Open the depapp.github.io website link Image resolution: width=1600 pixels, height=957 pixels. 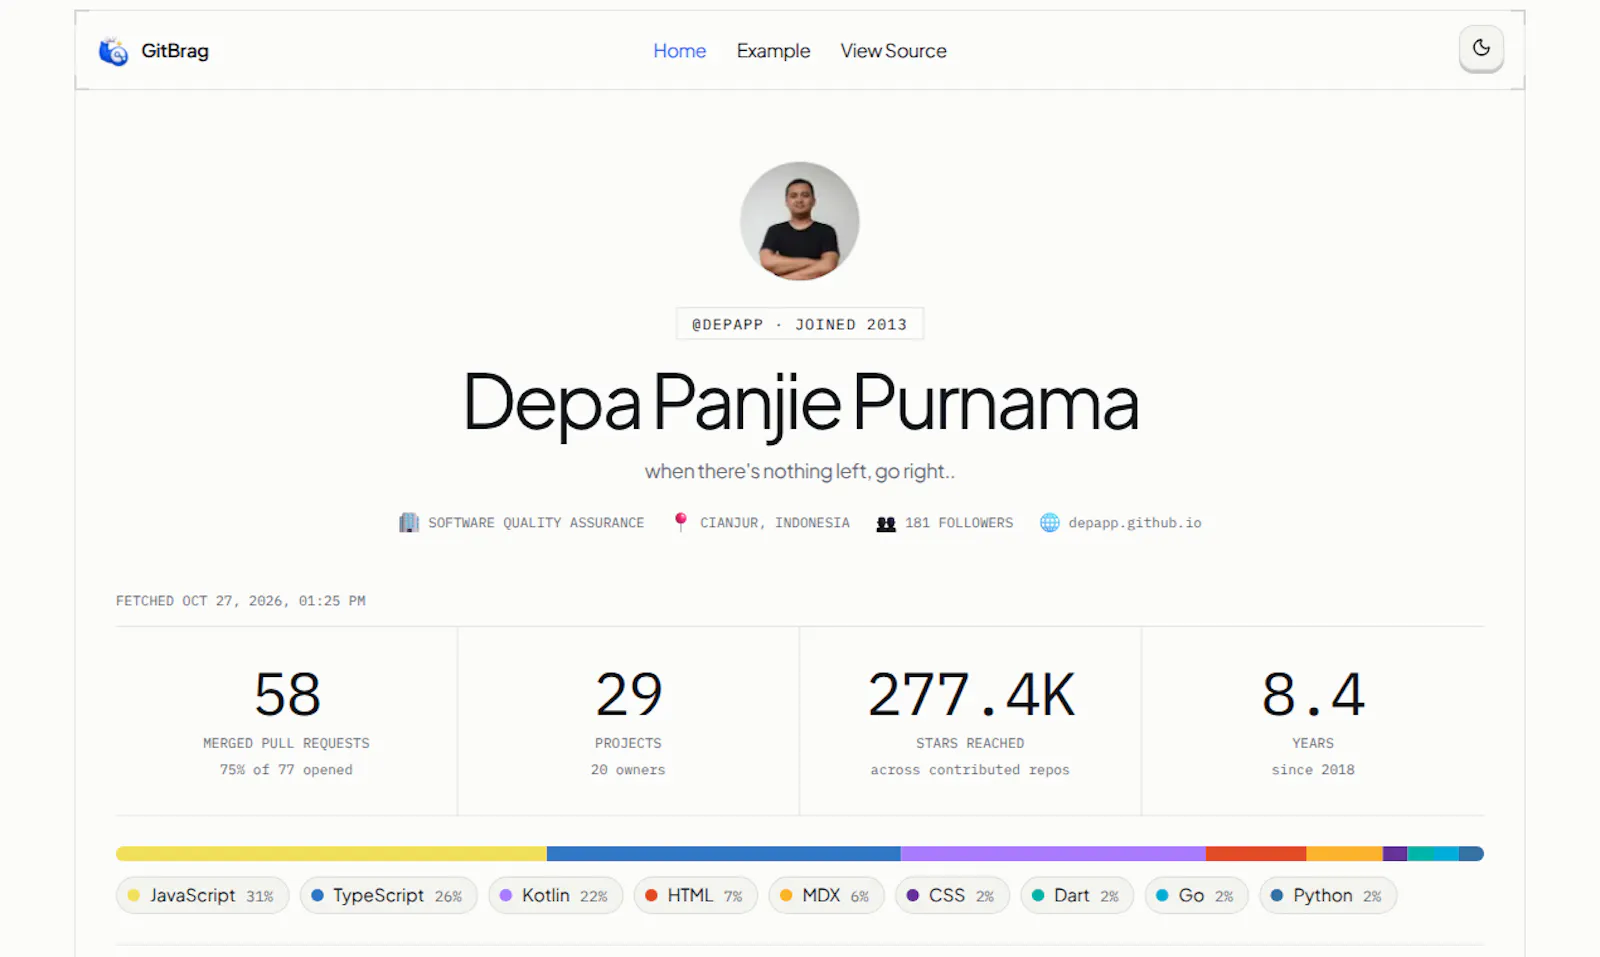click(1135, 523)
